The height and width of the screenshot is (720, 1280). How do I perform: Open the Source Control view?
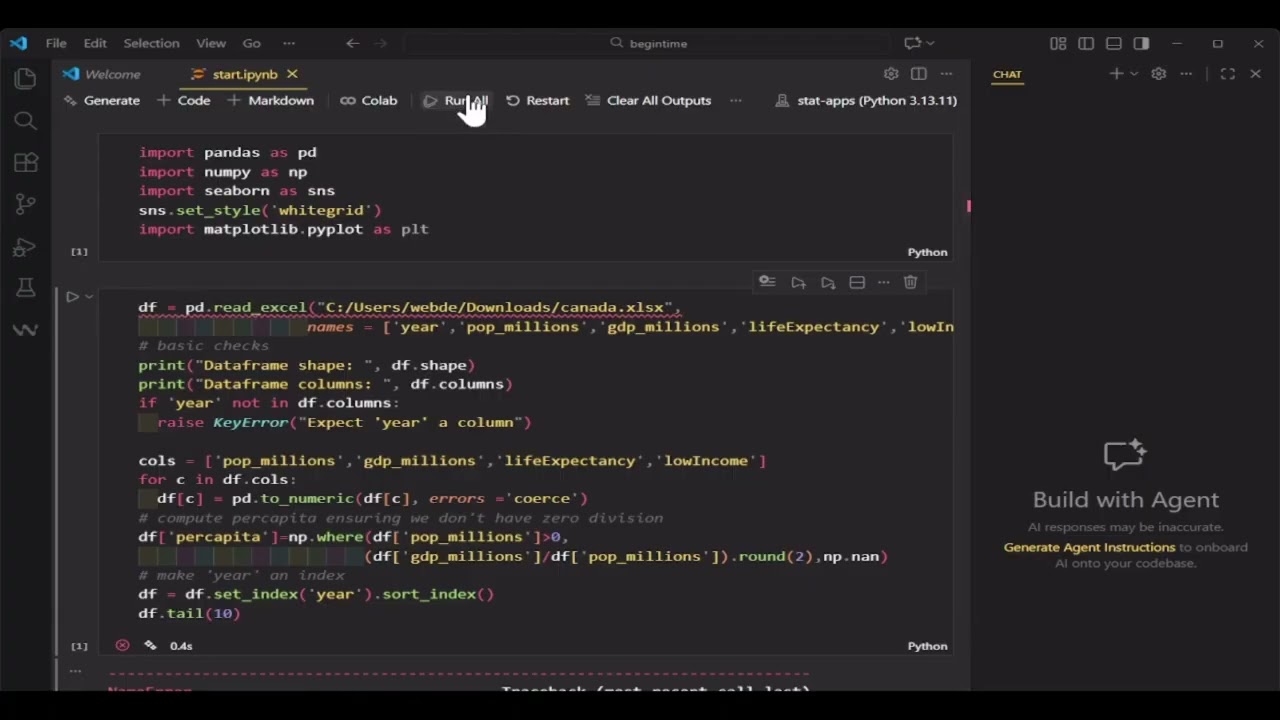point(25,204)
